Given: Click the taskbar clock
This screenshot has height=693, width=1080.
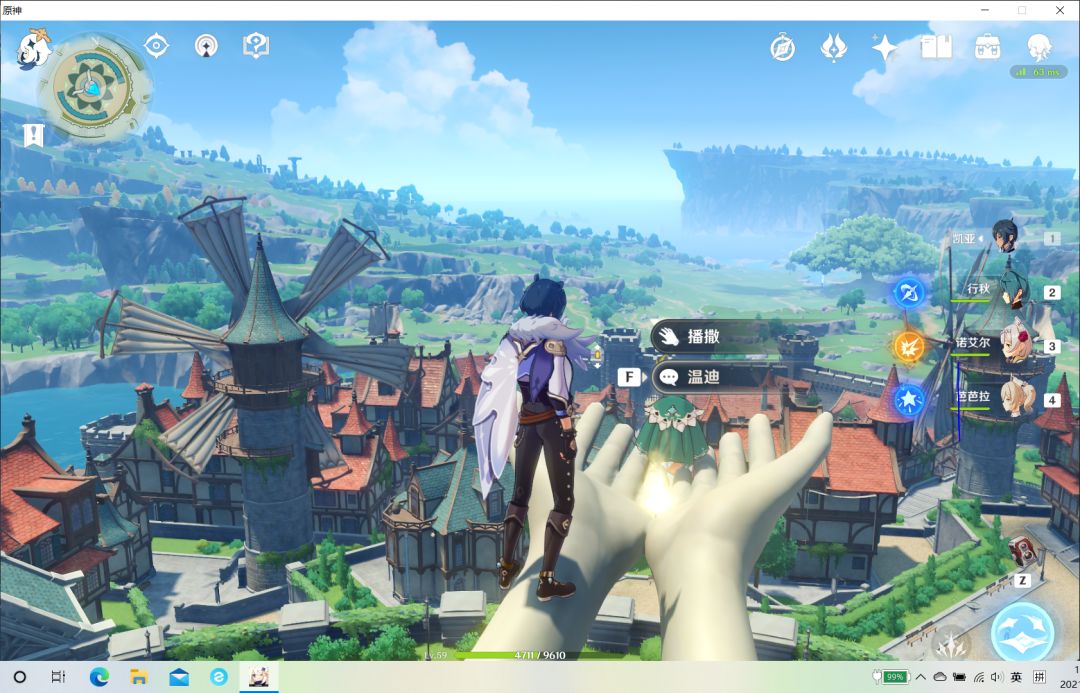Looking at the screenshot, I should point(1072,677).
